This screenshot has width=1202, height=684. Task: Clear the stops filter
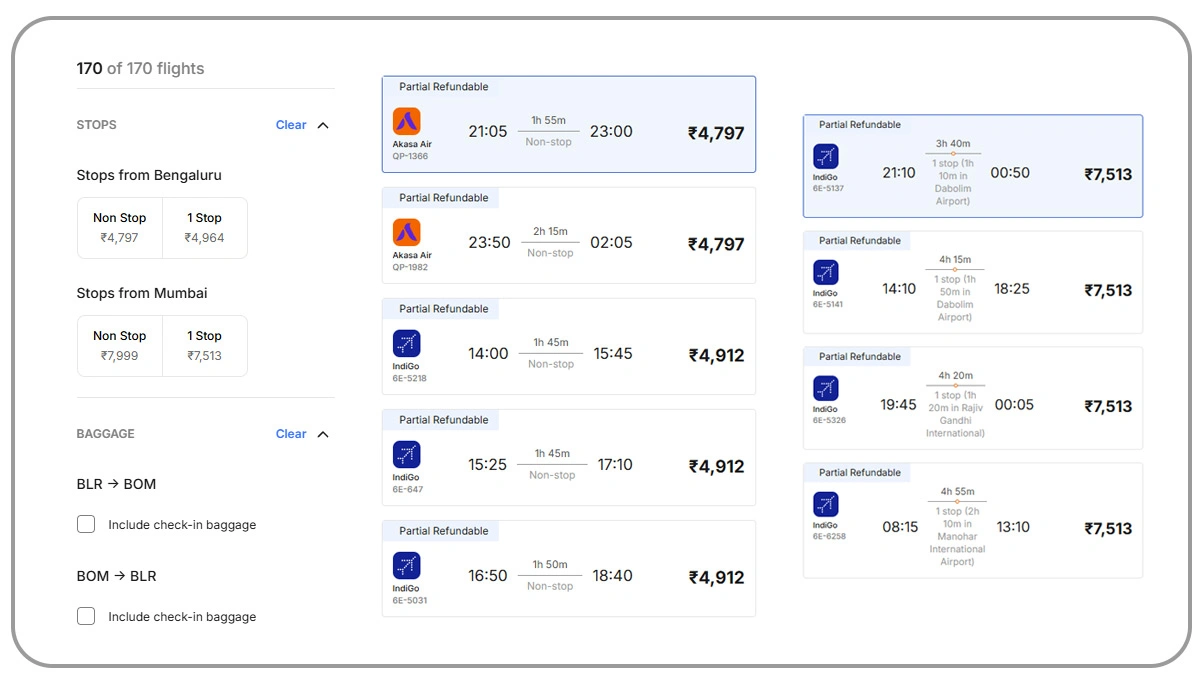tap(289, 125)
